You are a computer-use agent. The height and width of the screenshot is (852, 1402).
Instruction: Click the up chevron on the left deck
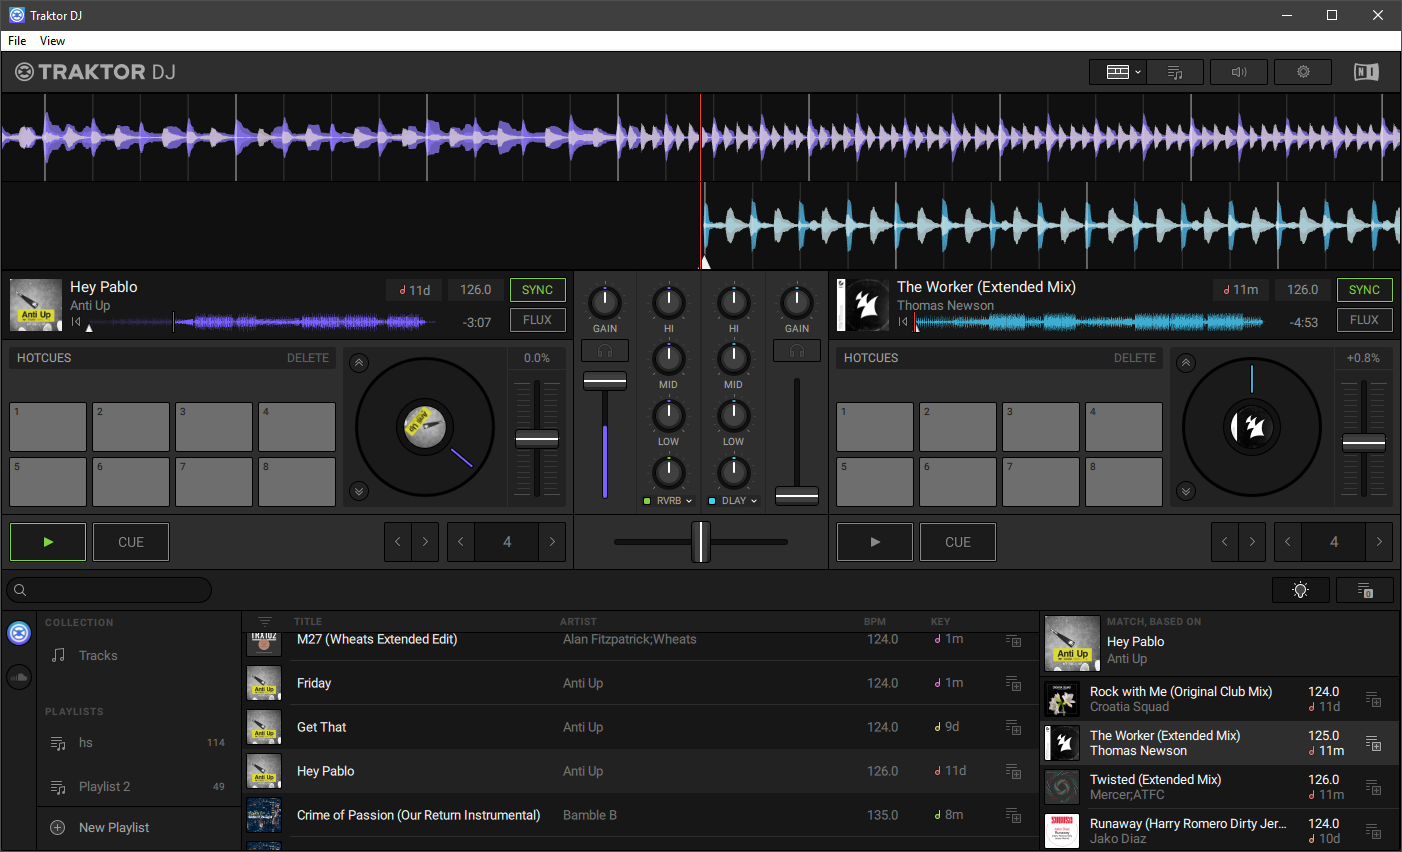(x=359, y=363)
